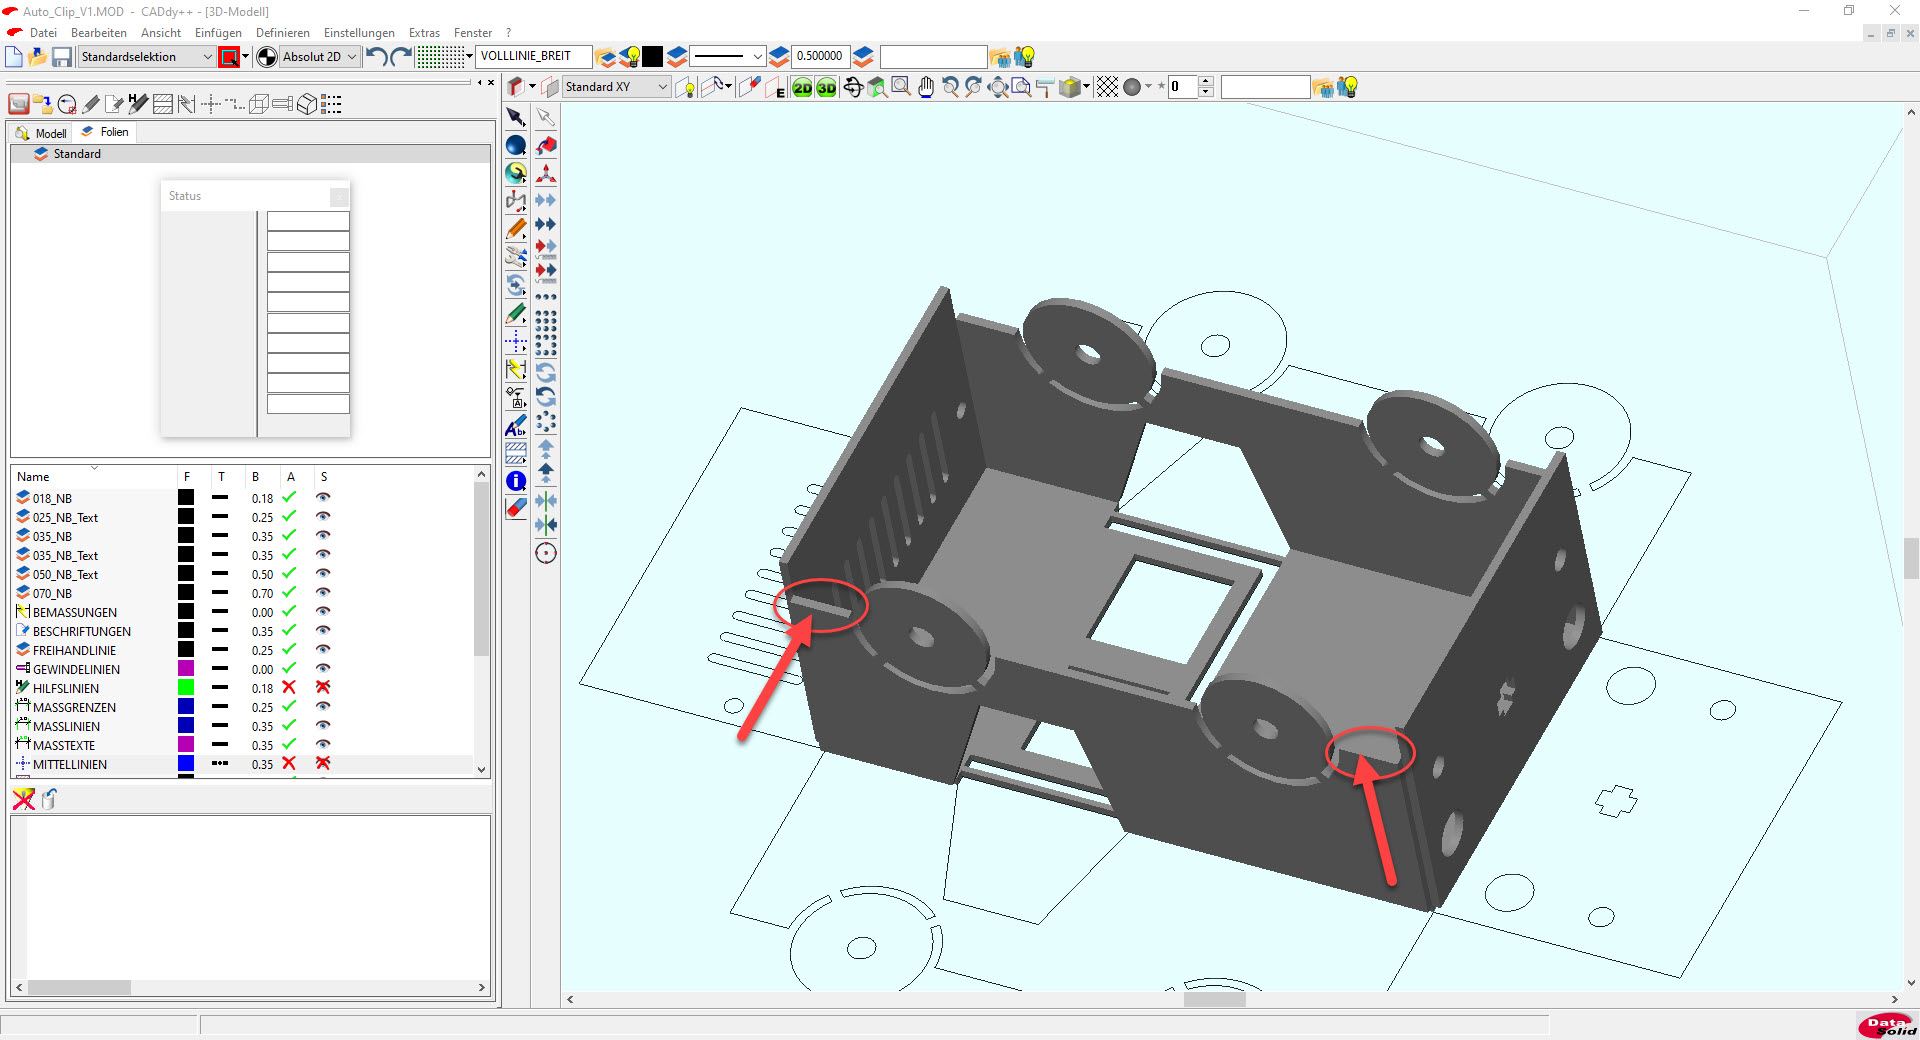Activate 3D view with the green 3D button
Viewport: 1920px width, 1040px height.
[826, 88]
